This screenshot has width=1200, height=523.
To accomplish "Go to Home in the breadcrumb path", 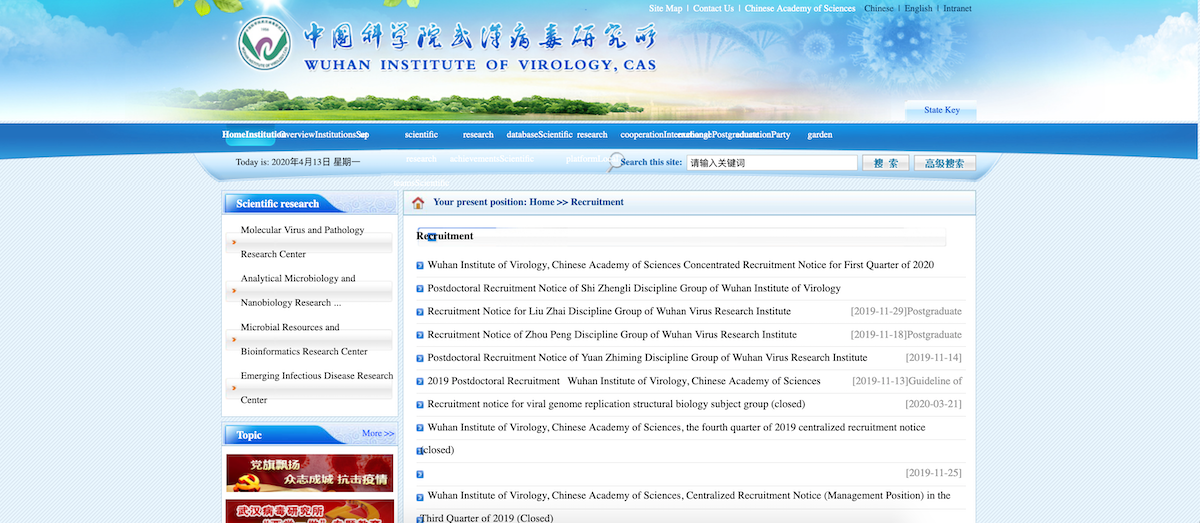I will (542, 202).
